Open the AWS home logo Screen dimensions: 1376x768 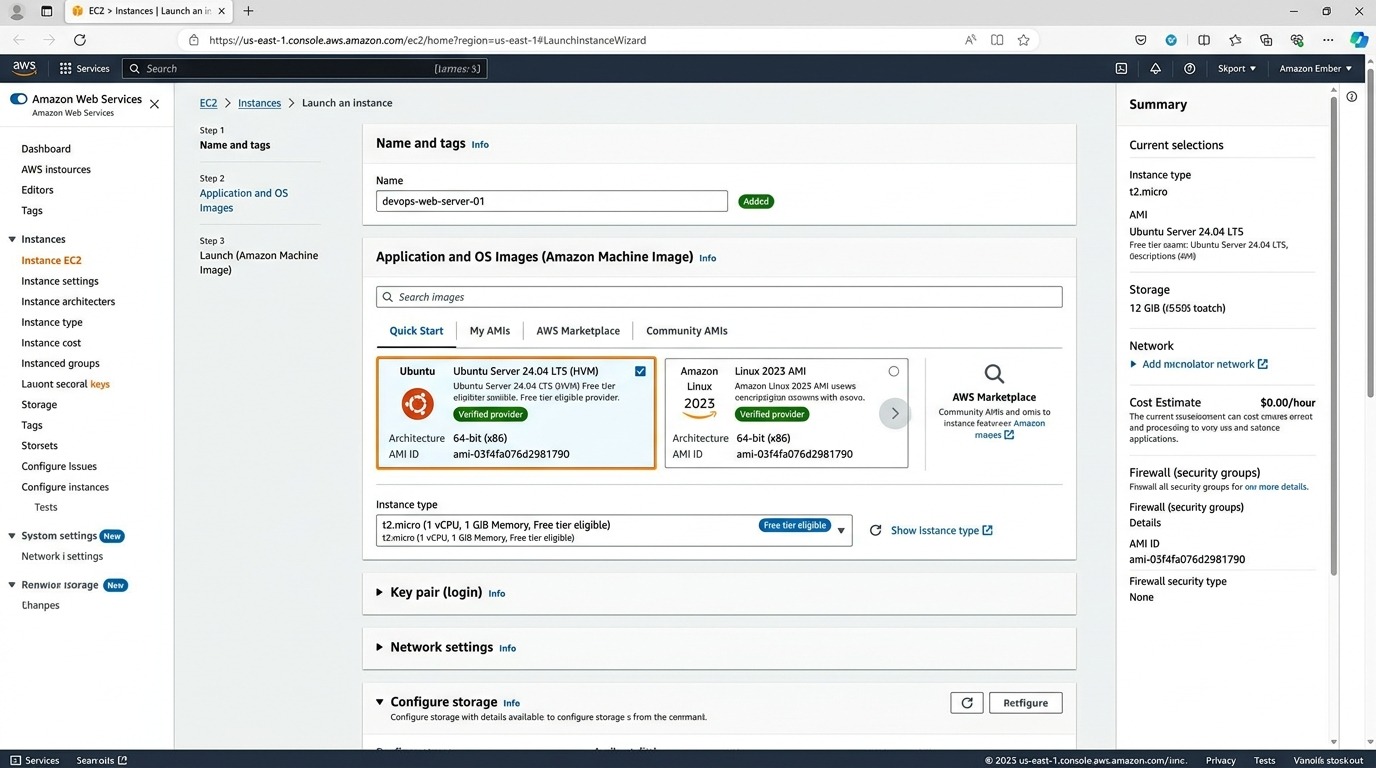click(24, 68)
